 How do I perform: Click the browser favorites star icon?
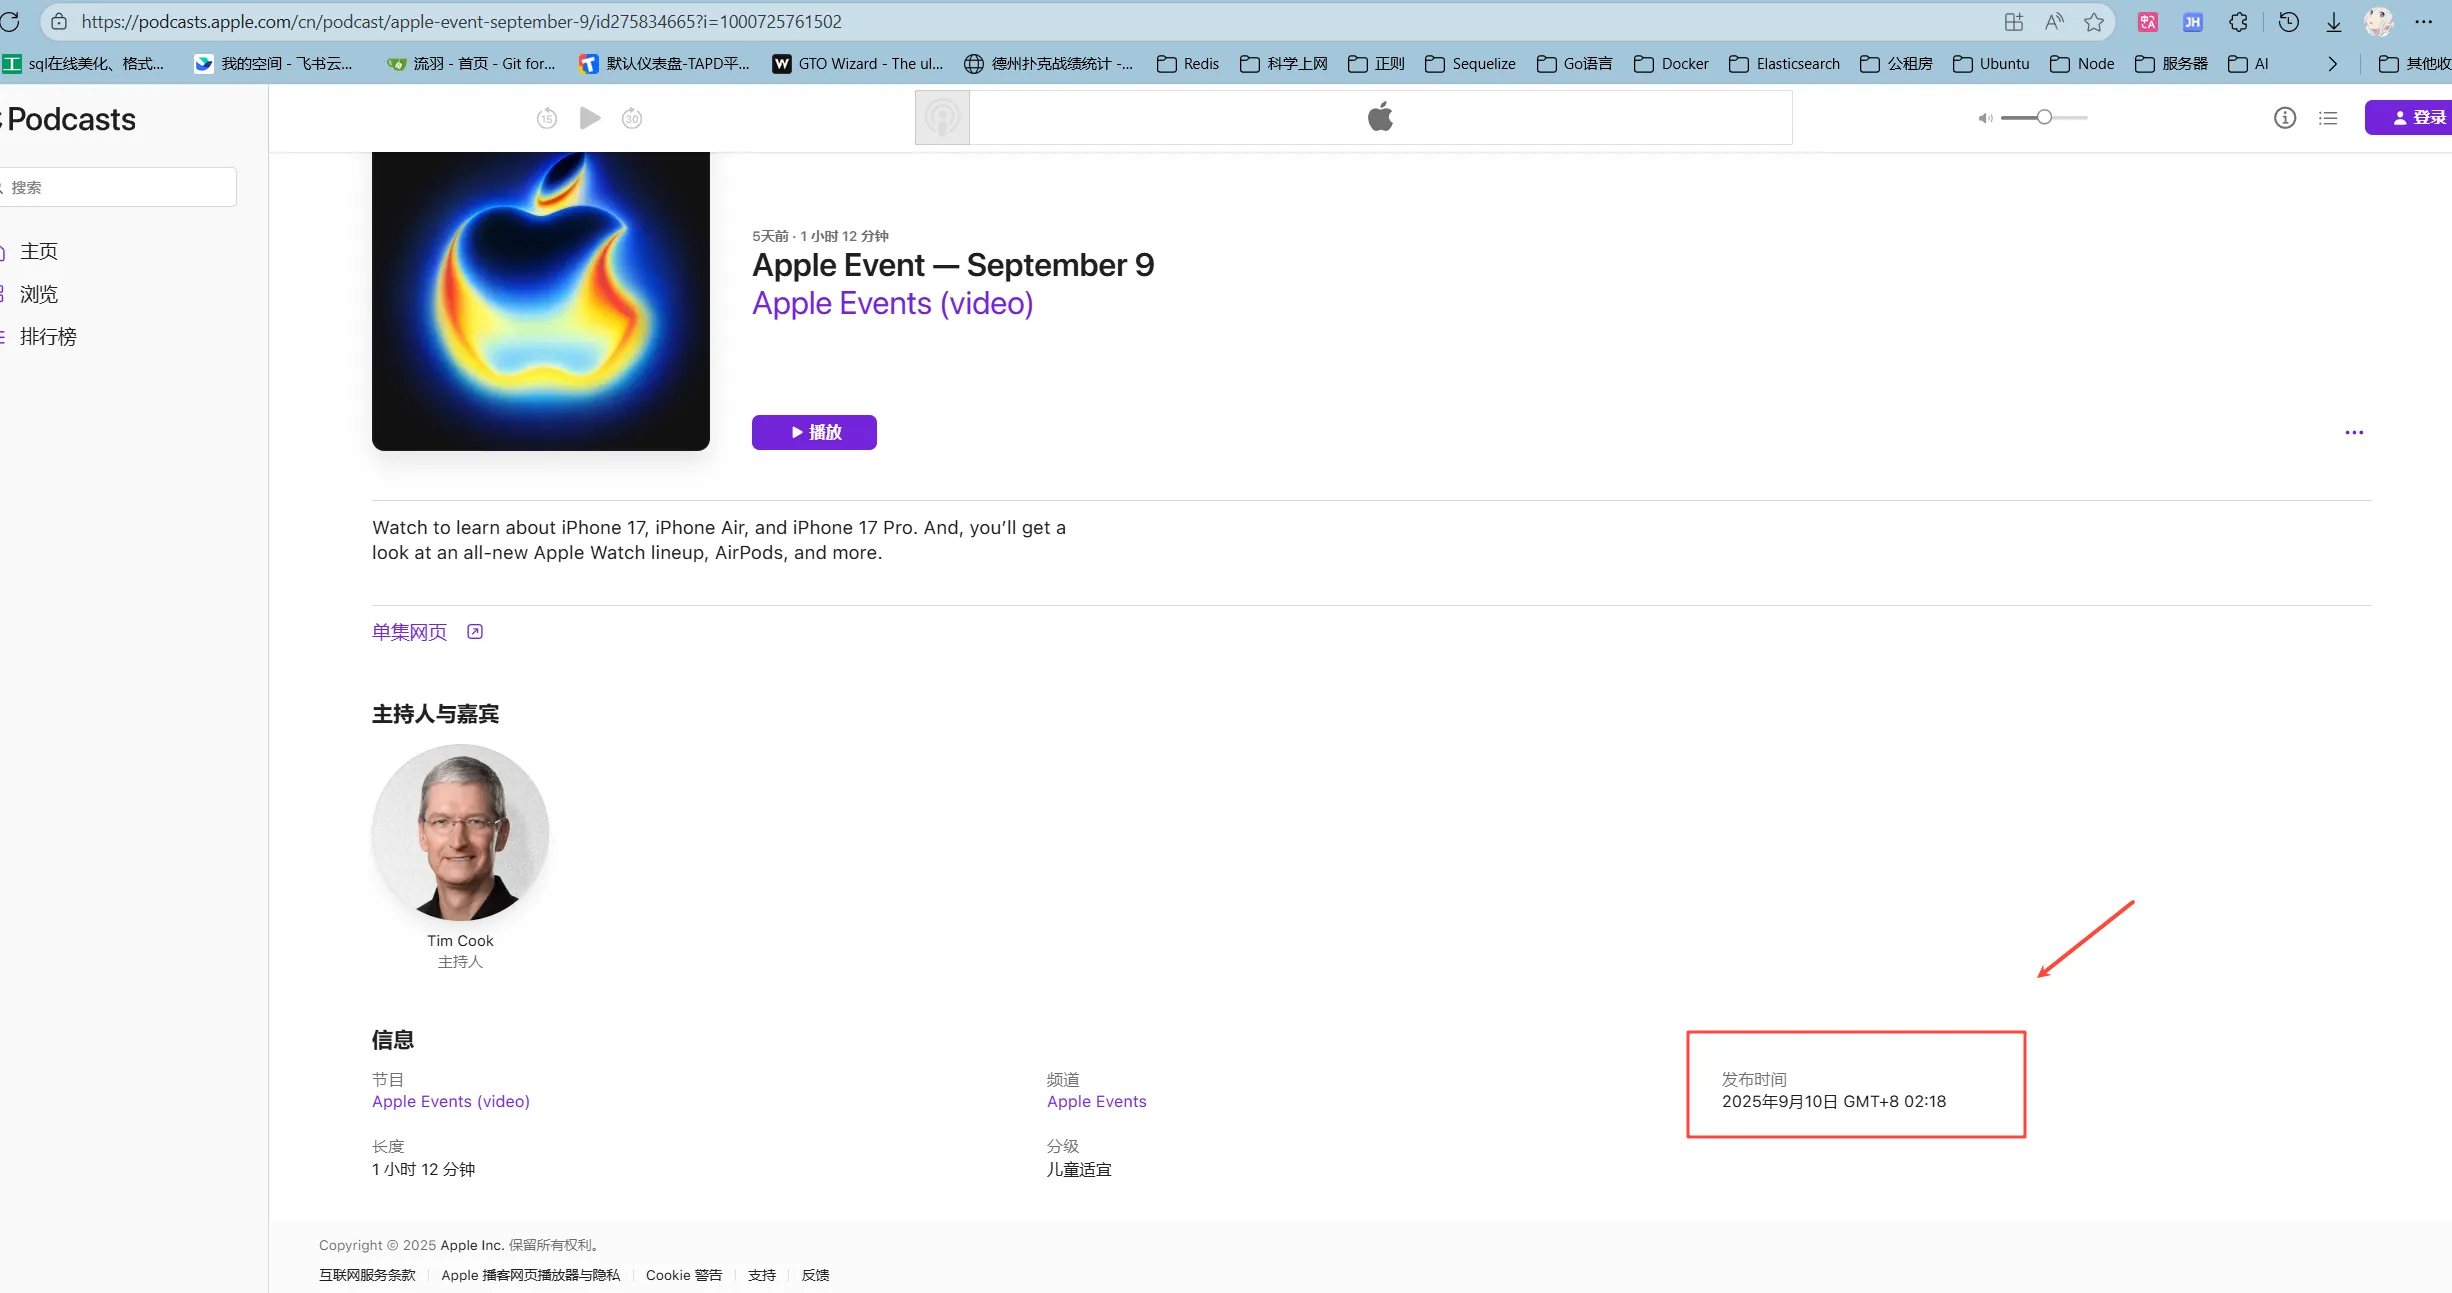(2094, 22)
